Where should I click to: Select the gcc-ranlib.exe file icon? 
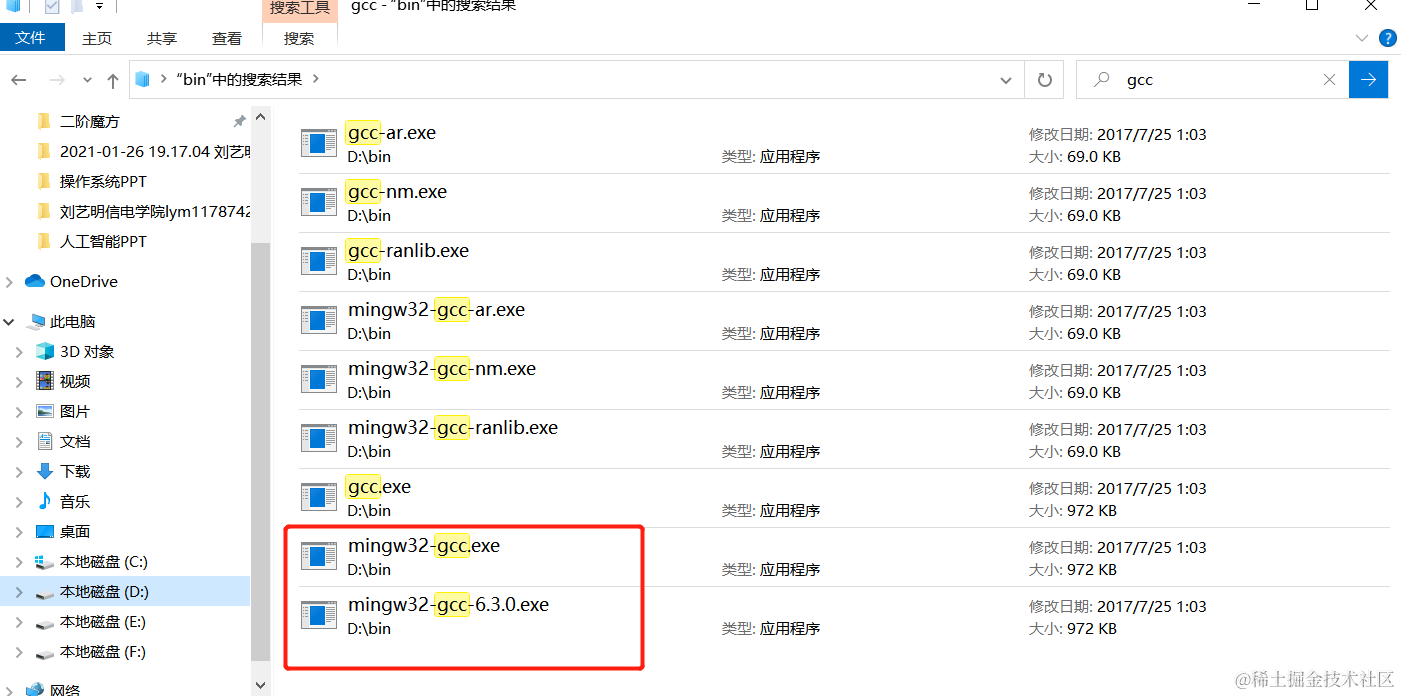[319, 261]
